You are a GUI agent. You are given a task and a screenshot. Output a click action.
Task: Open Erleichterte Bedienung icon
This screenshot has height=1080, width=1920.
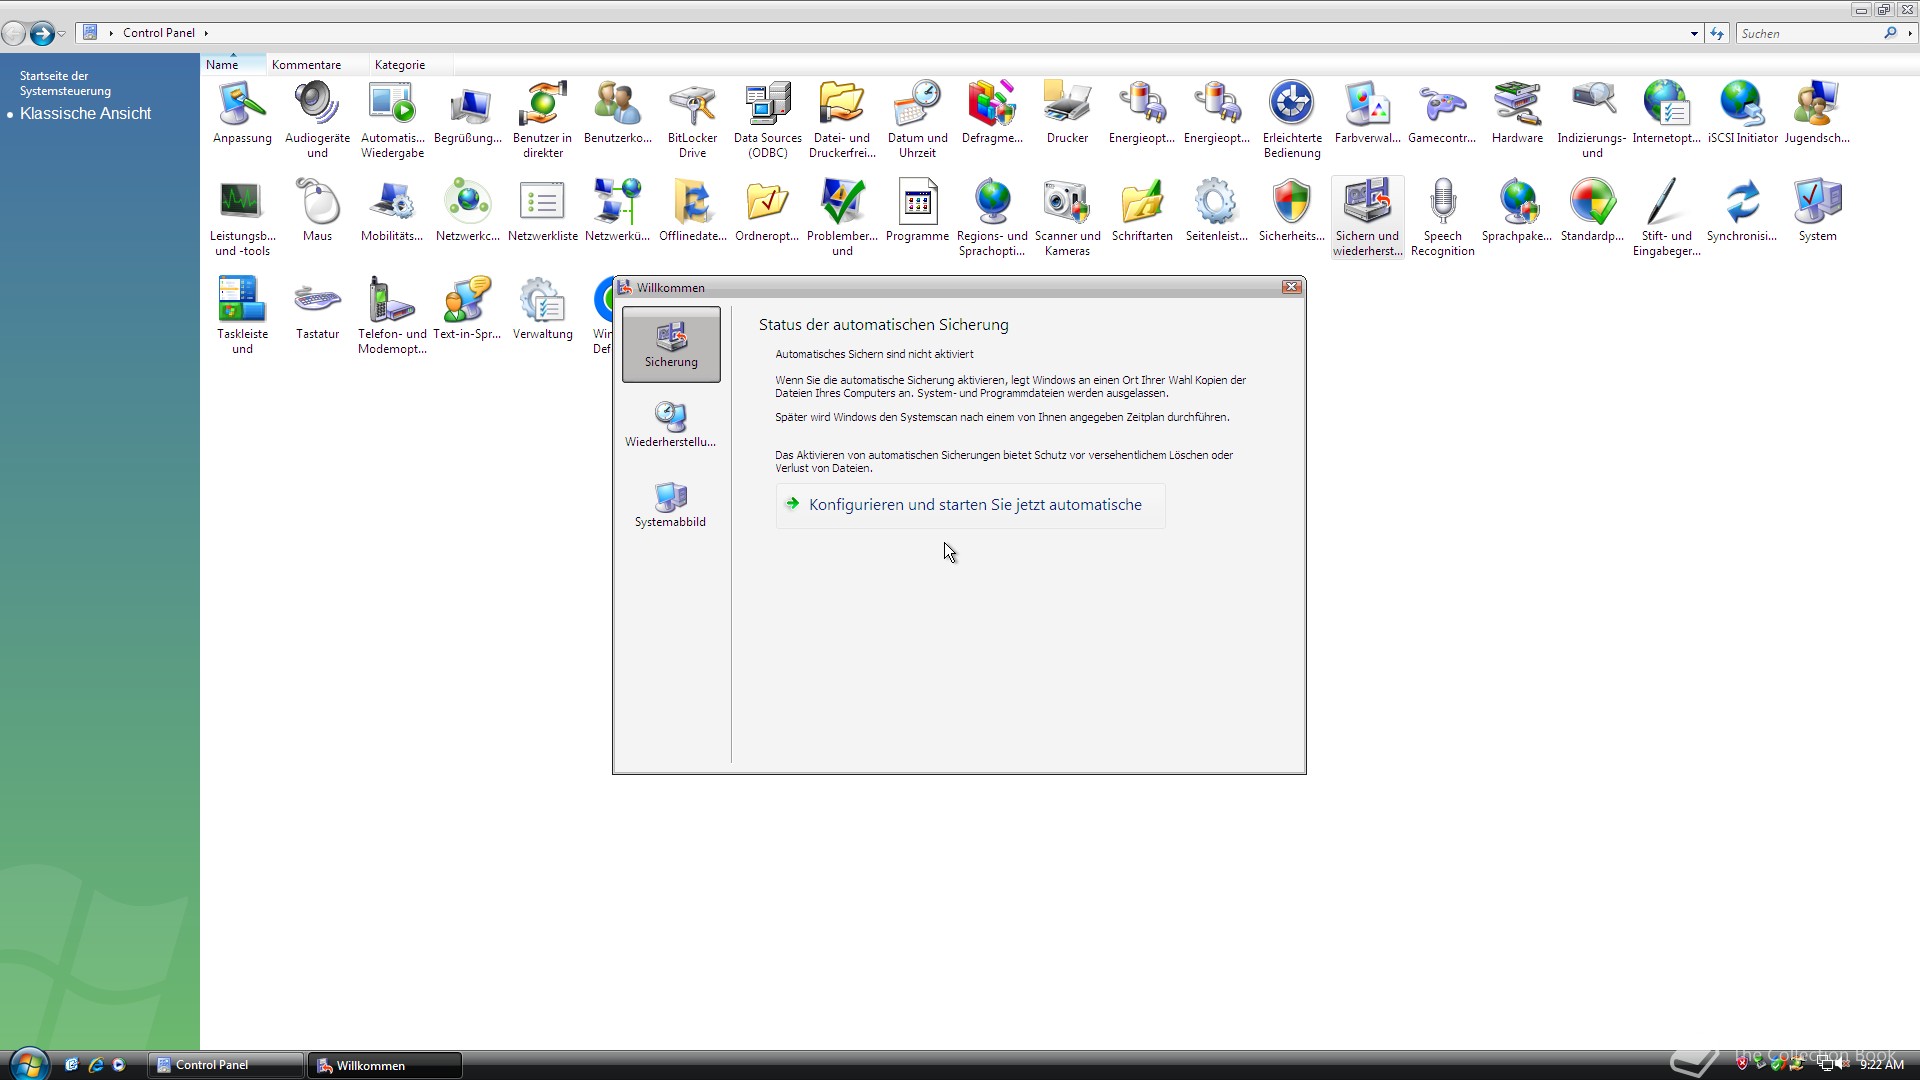coord(1292,120)
